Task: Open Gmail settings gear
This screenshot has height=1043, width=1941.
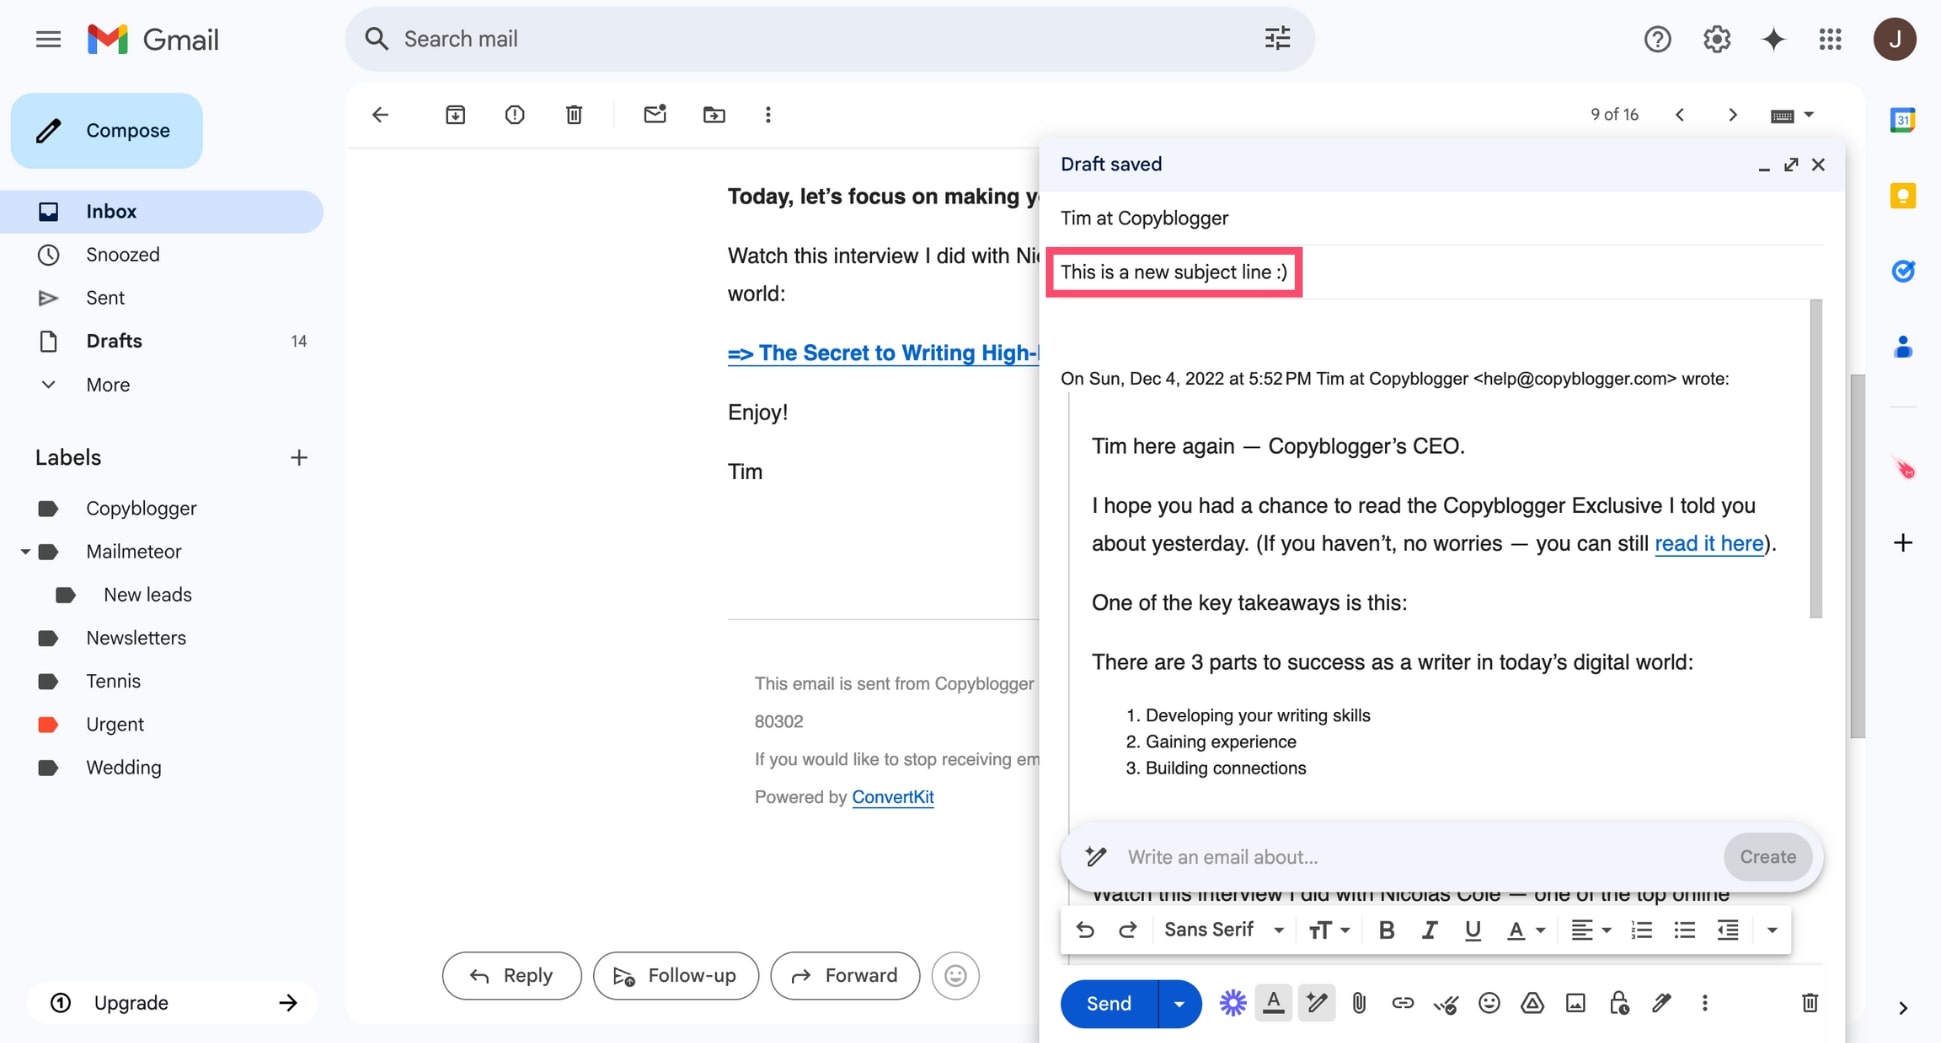Action: (x=1716, y=39)
